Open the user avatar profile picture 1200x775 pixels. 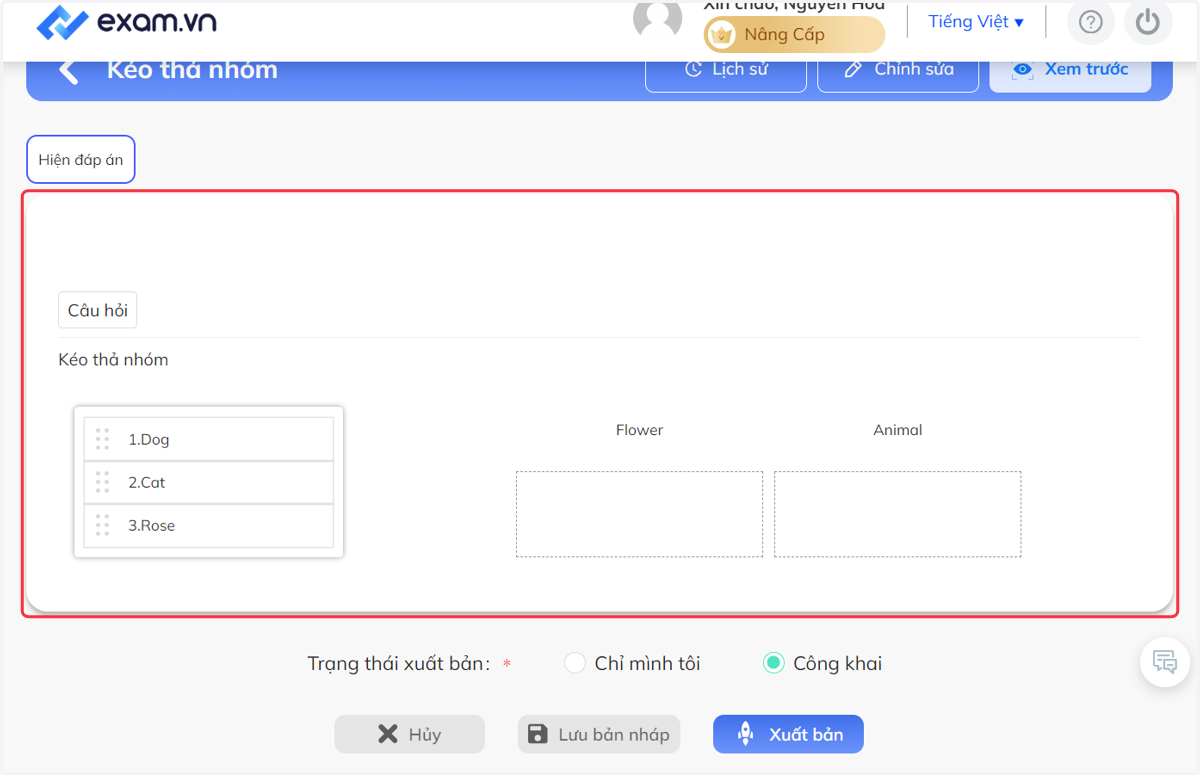(x=657, y=19)
